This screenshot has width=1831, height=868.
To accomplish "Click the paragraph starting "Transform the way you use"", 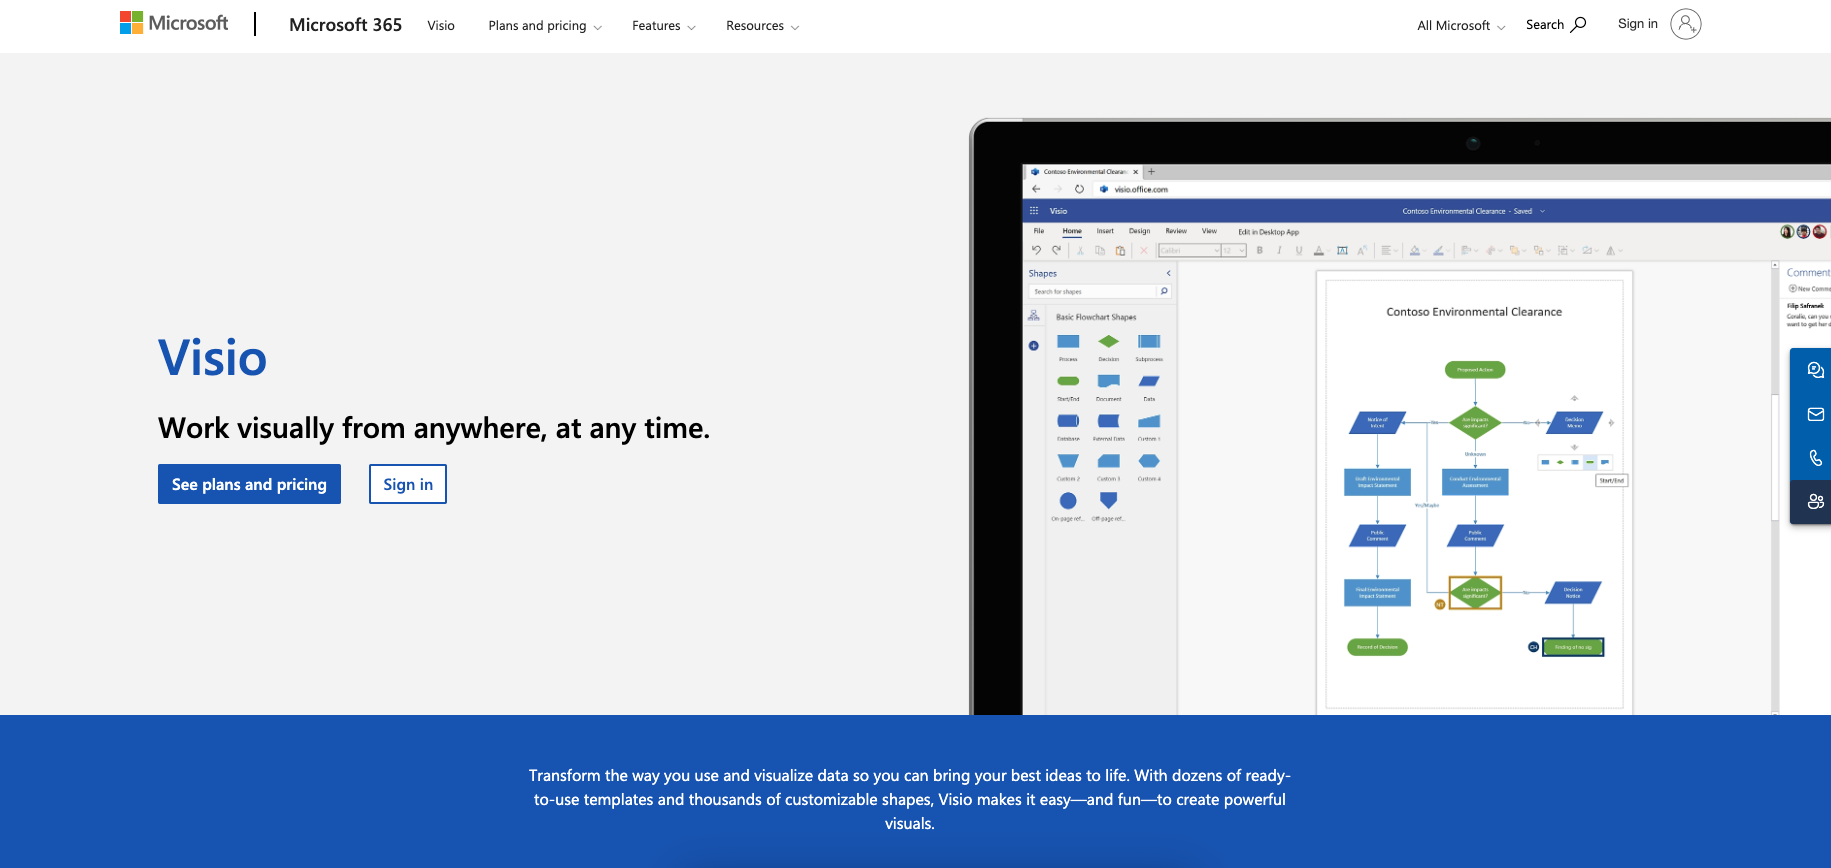I will (x=910, y=799).
